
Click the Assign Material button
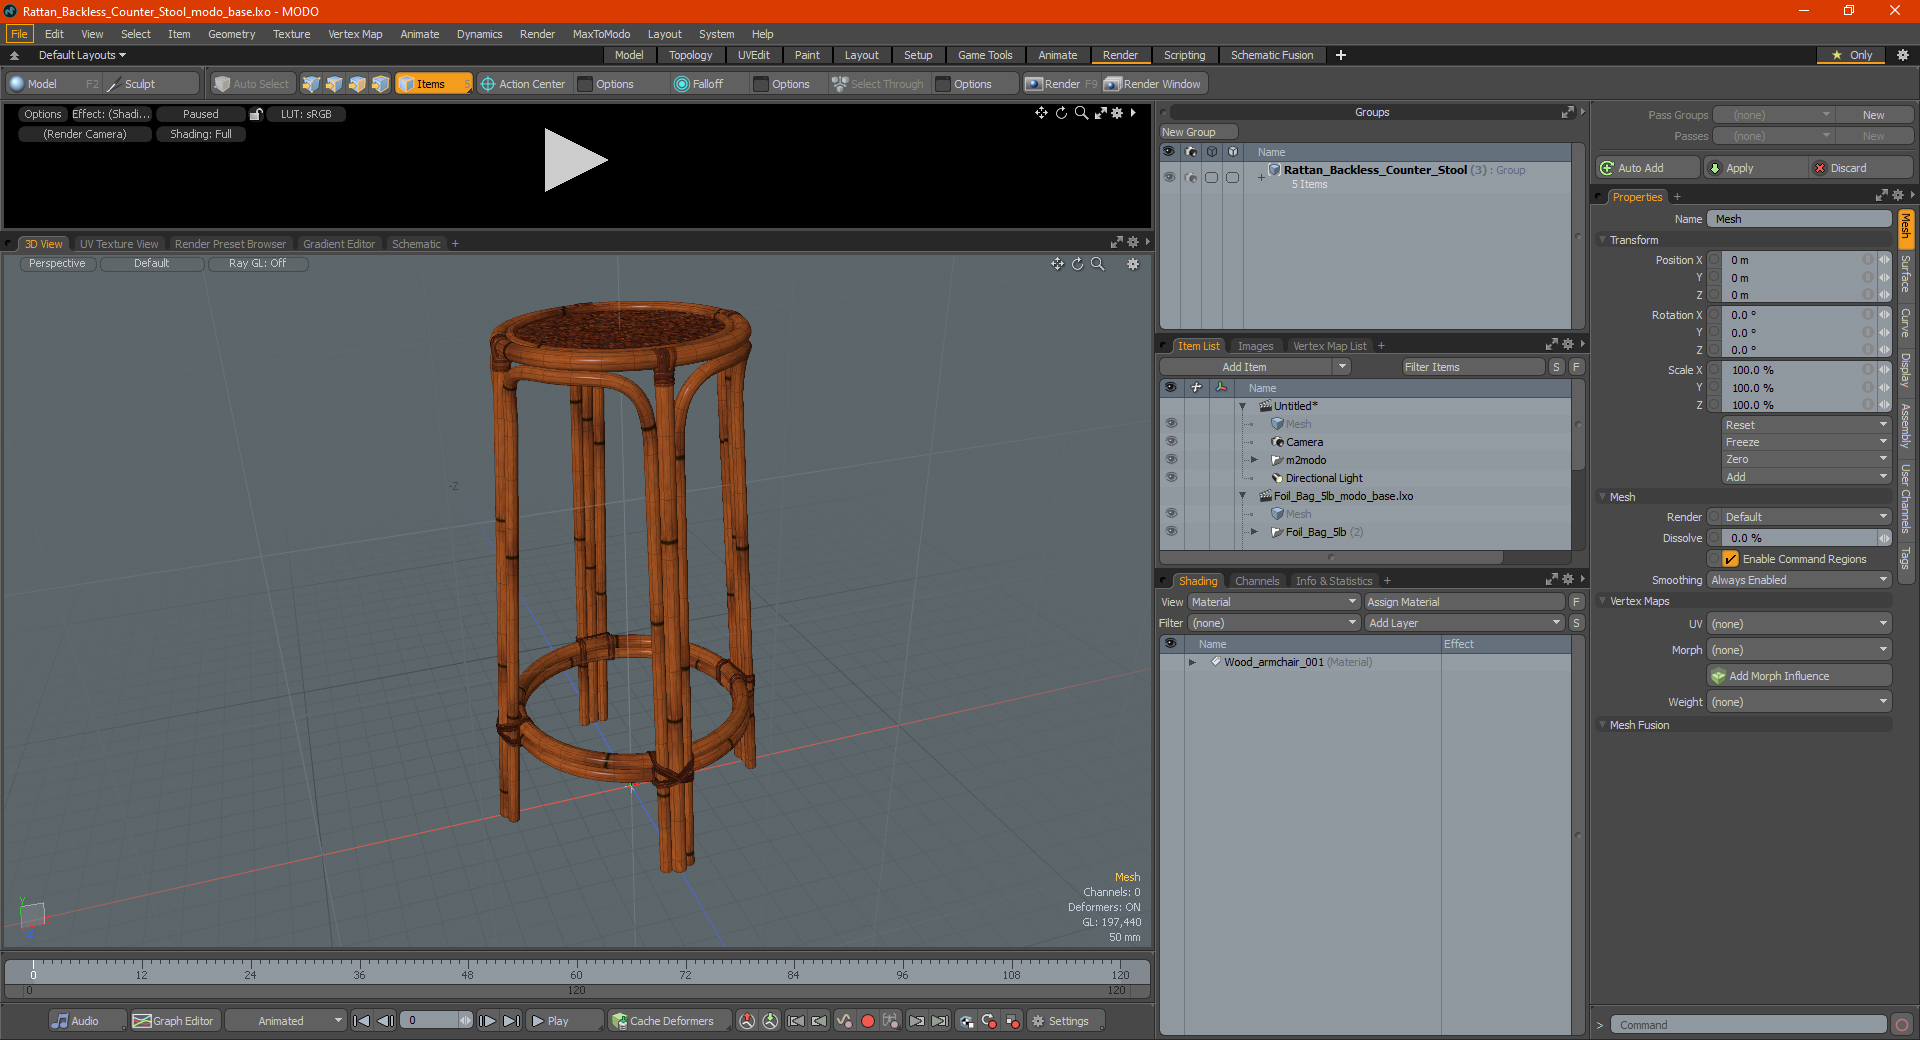tap(1464, 602)
